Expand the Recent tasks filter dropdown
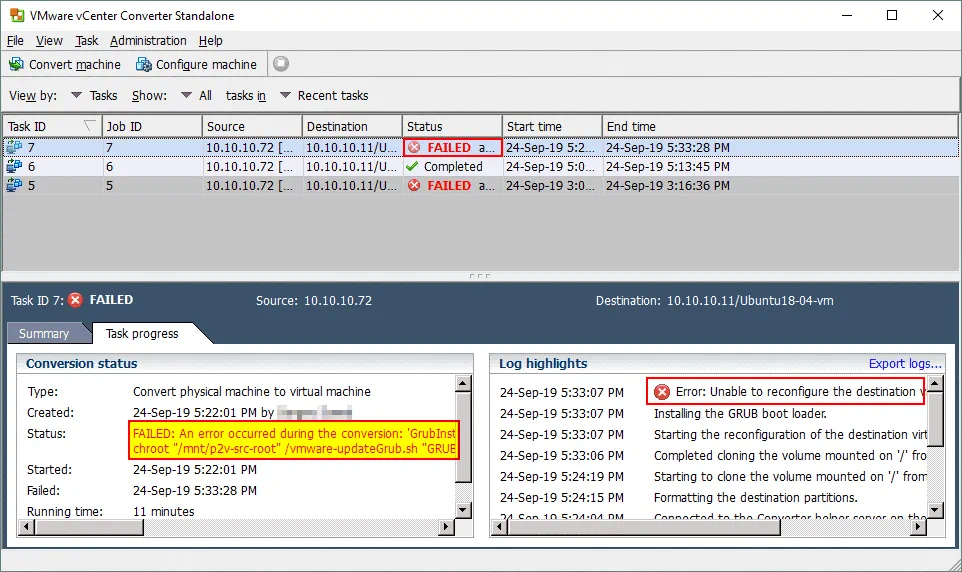This screenshot has width=962, height=572. point(285,96)
